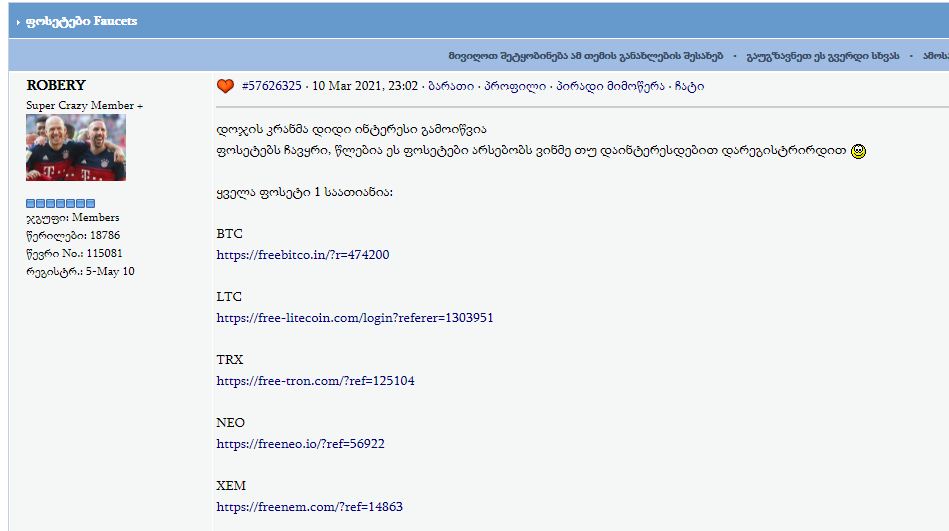Click the yellow smiley emoticon in the post
The image size is (949, 531).
858,151
